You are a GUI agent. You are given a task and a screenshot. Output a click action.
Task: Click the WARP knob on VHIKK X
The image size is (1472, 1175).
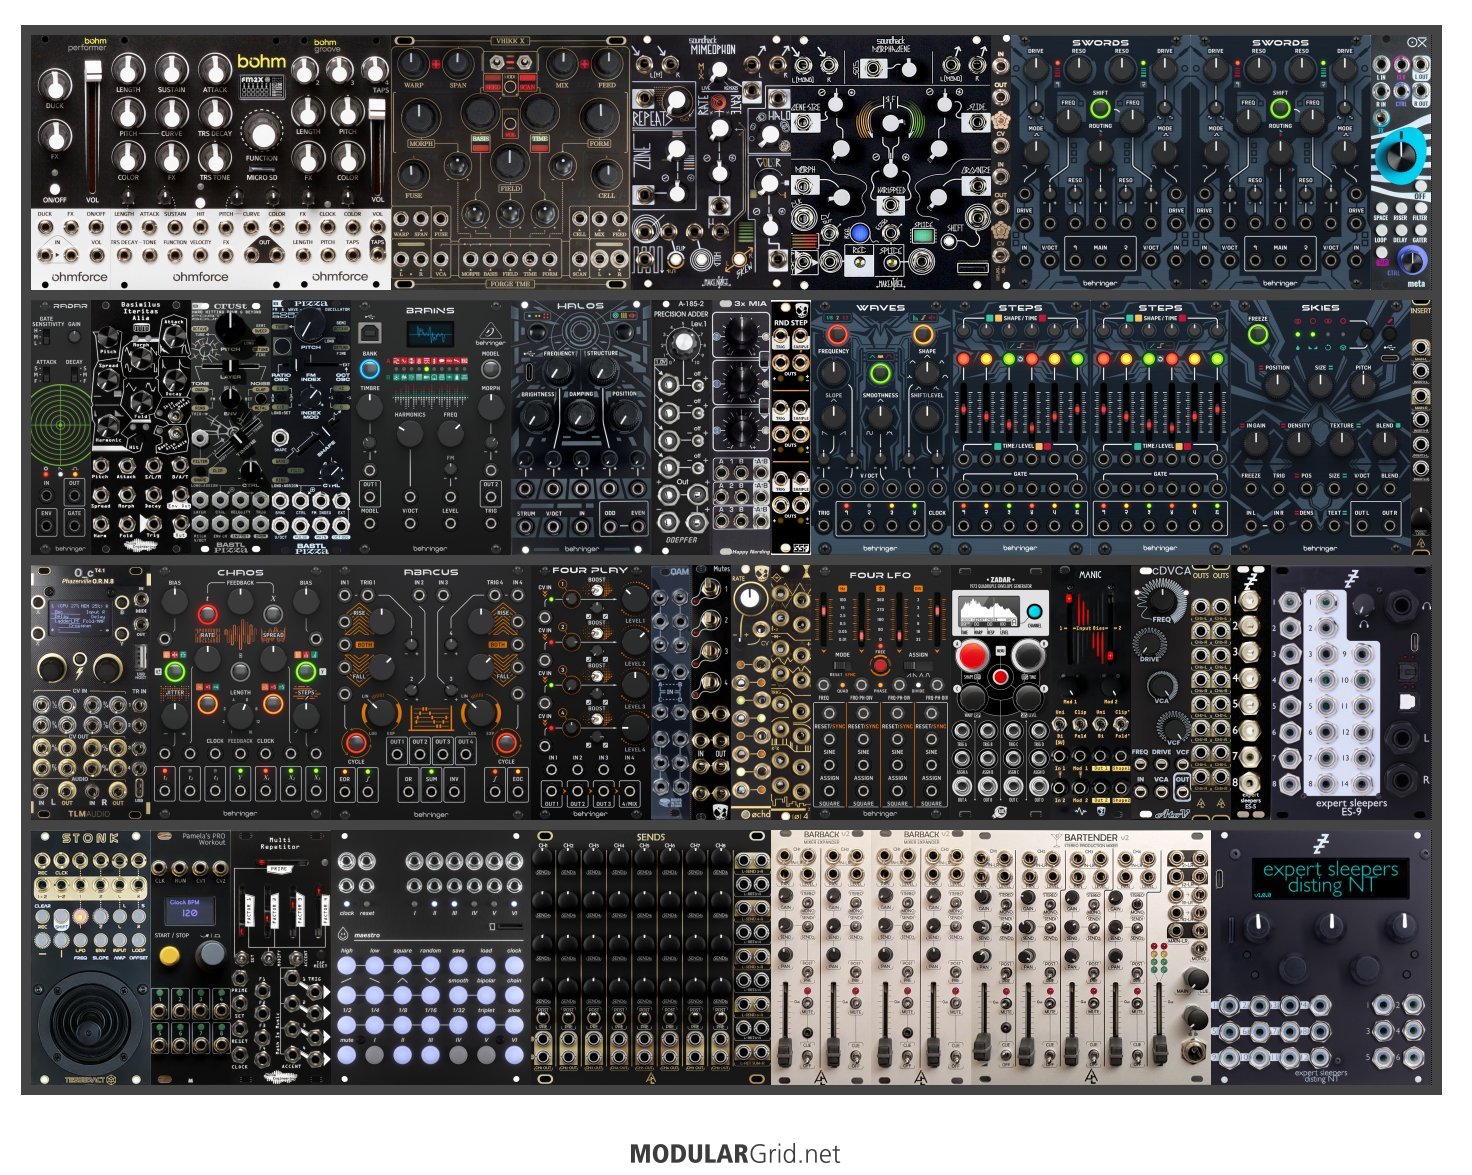point(413,65)
